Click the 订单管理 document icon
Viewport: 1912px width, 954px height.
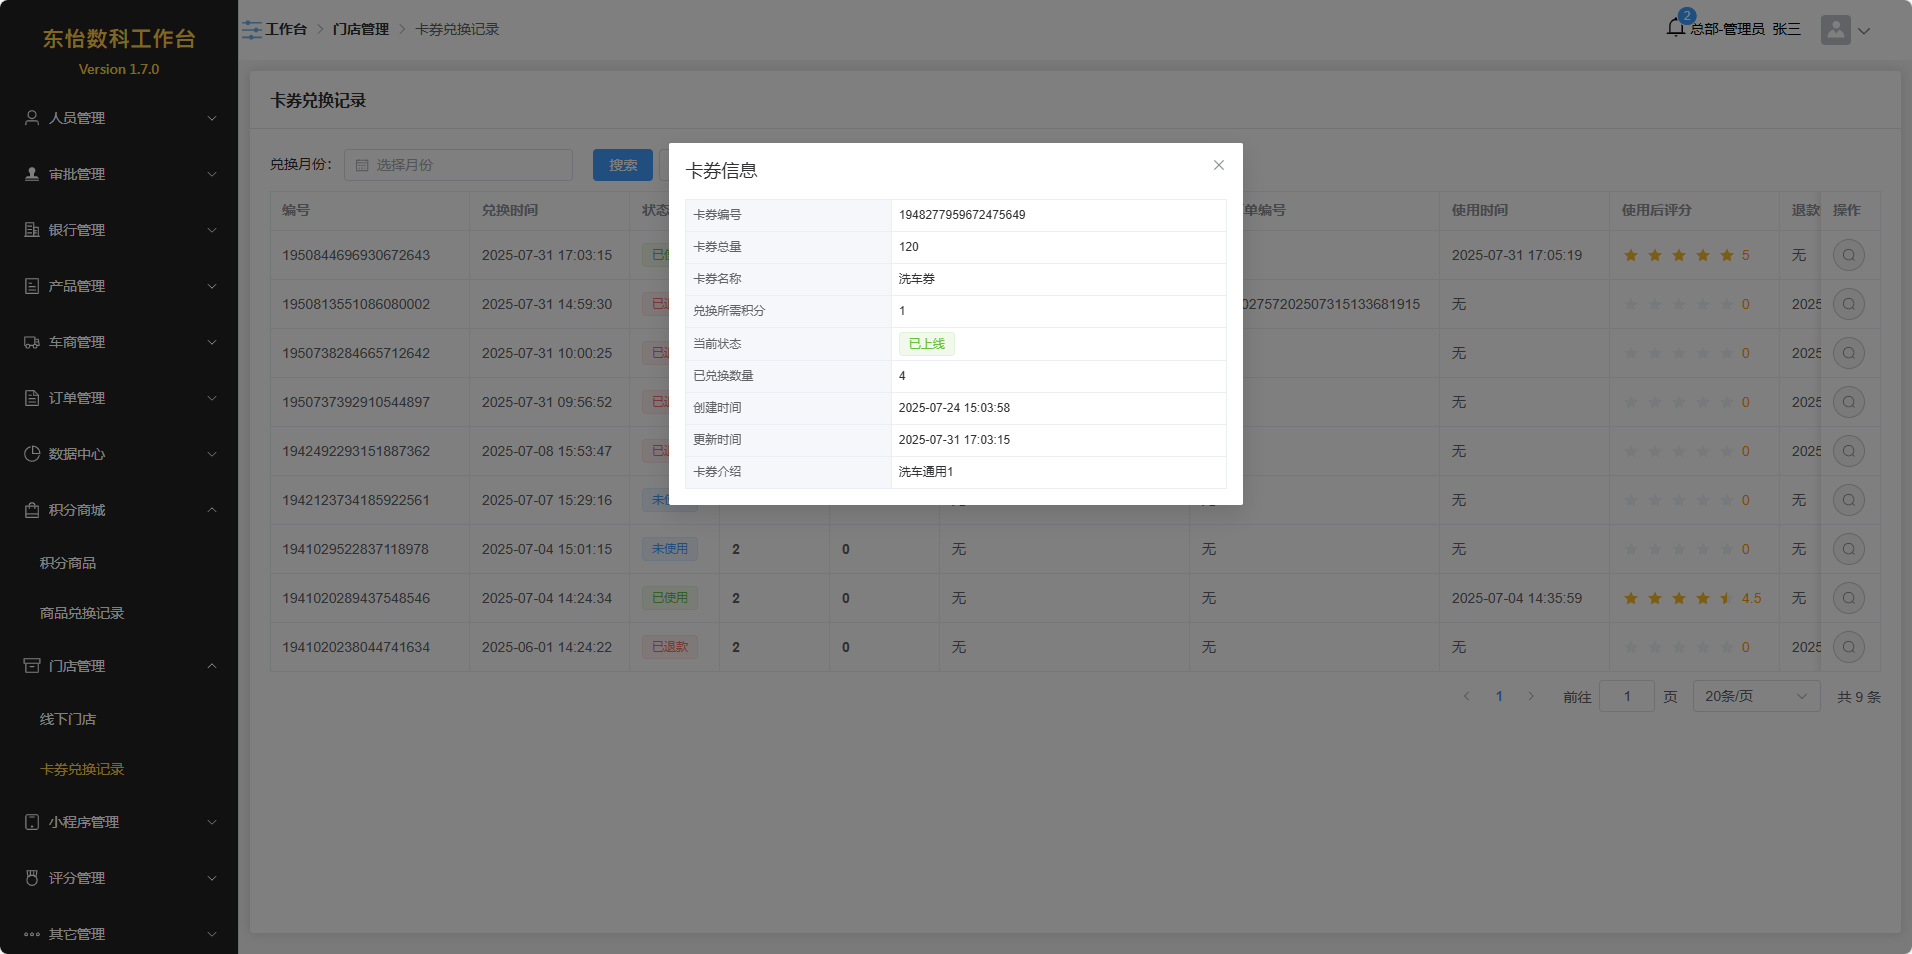click(32, 398)
